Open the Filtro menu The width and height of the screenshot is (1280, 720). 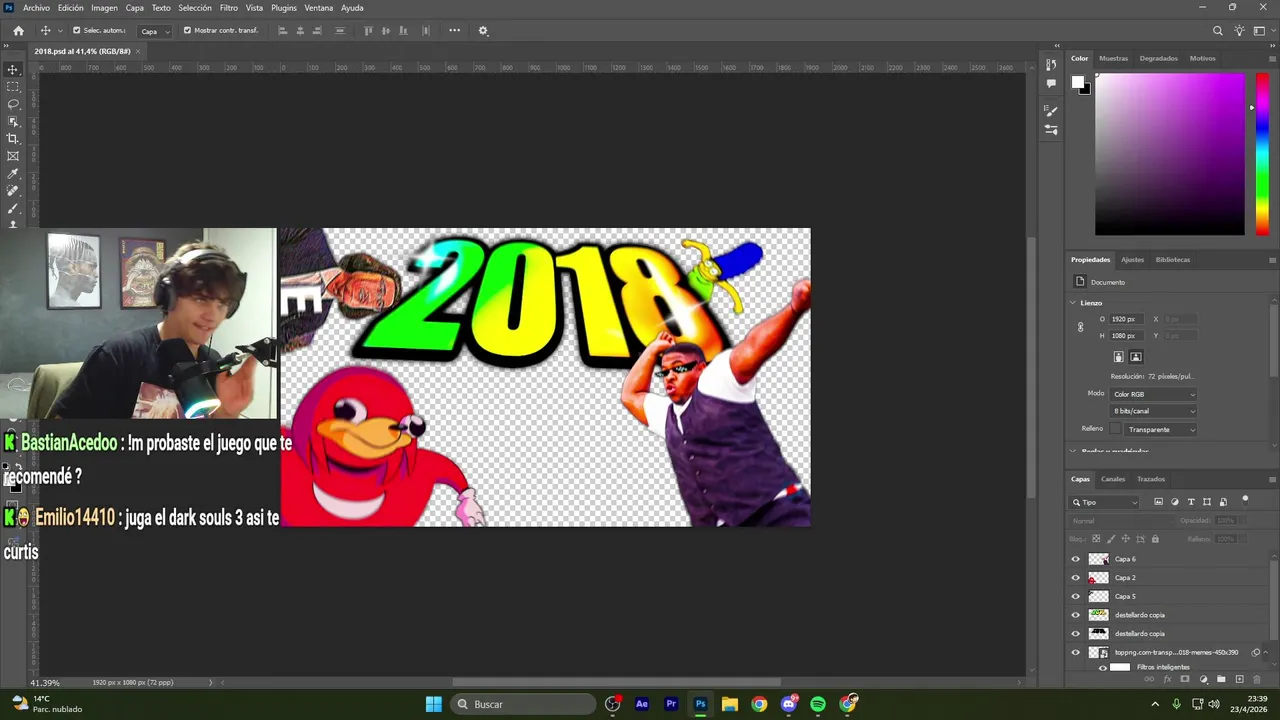229,8
